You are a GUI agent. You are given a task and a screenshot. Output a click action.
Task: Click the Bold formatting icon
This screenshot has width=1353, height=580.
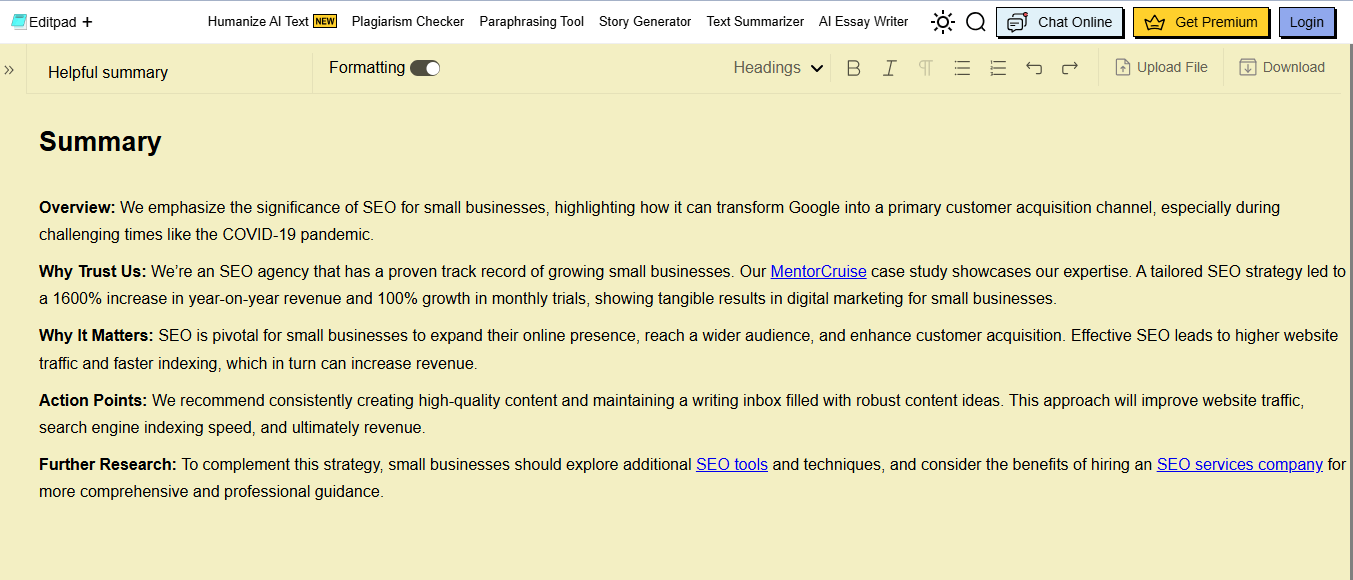tap(853, 68)
